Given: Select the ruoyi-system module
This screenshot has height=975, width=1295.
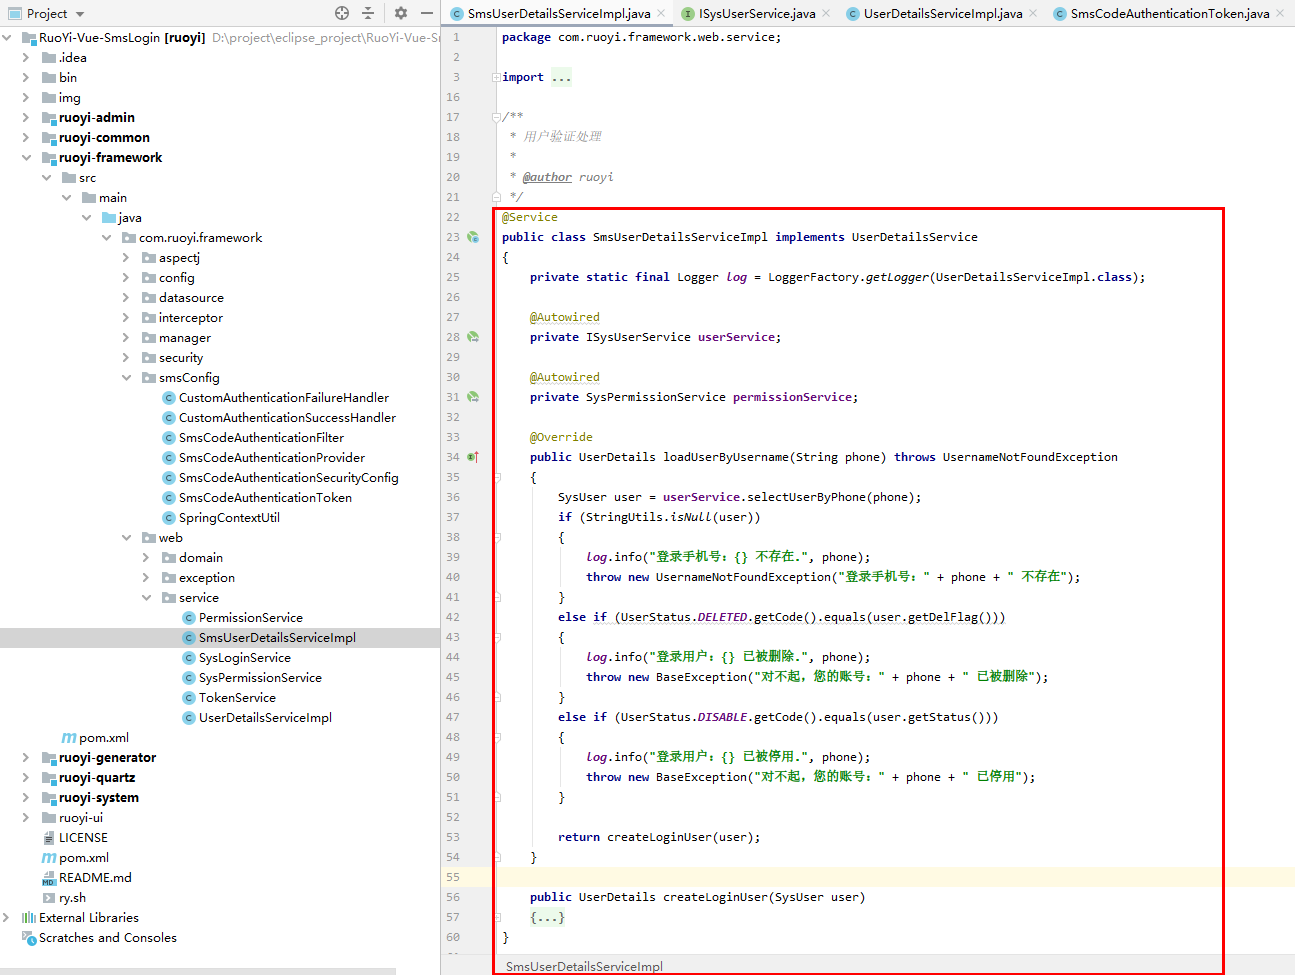Looking at the screenshot, I should coord(99,798).
